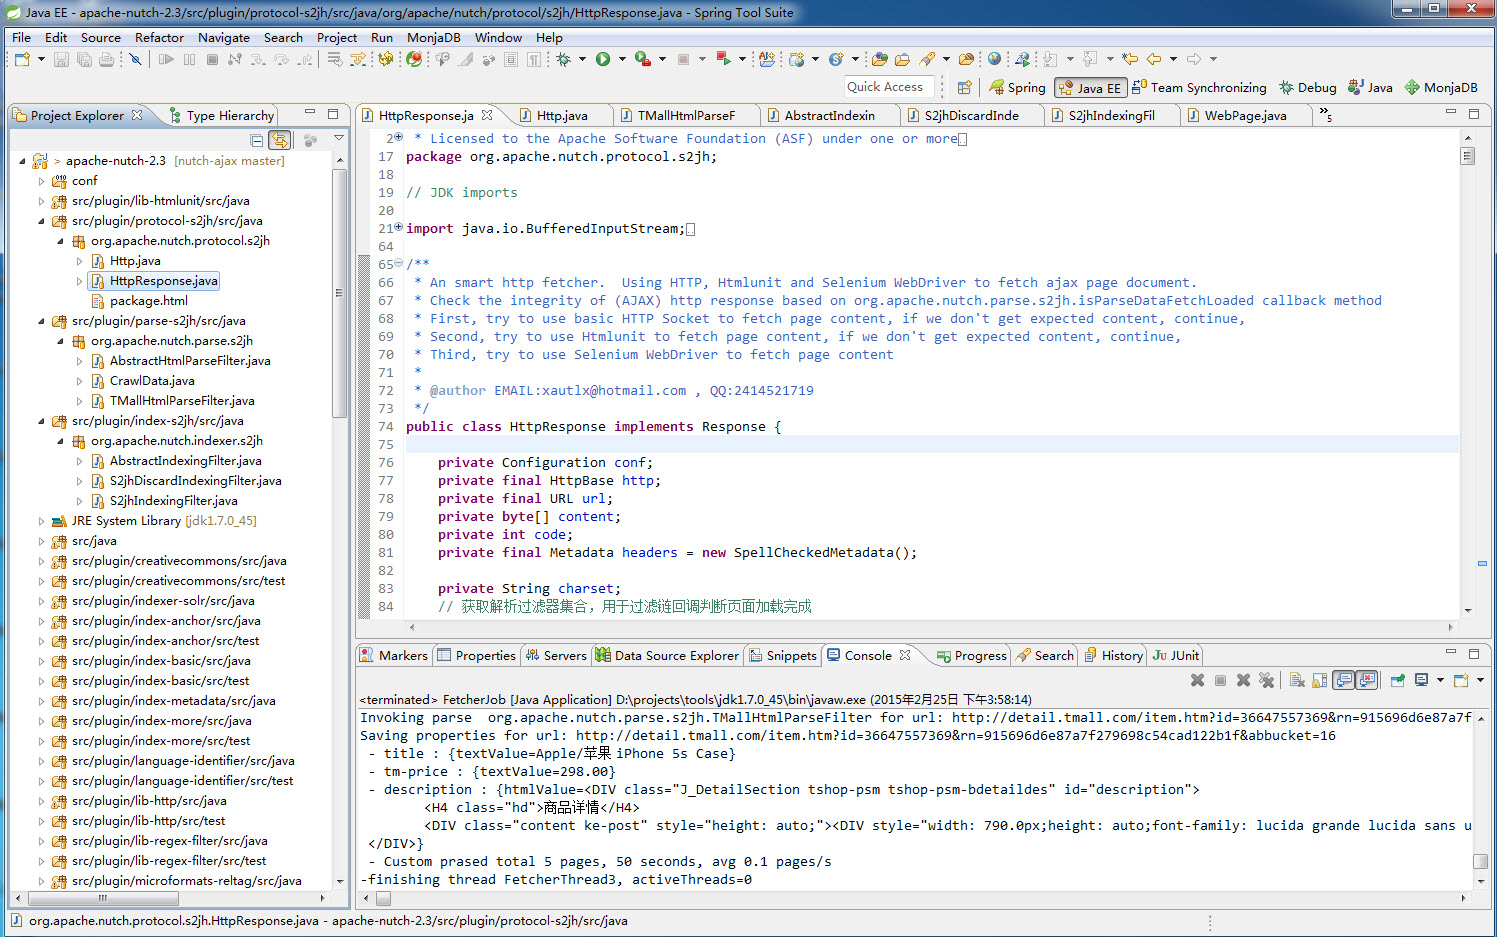
Task: Click the Back navigation arrow icon
Action: click(x=1154, y=60)
